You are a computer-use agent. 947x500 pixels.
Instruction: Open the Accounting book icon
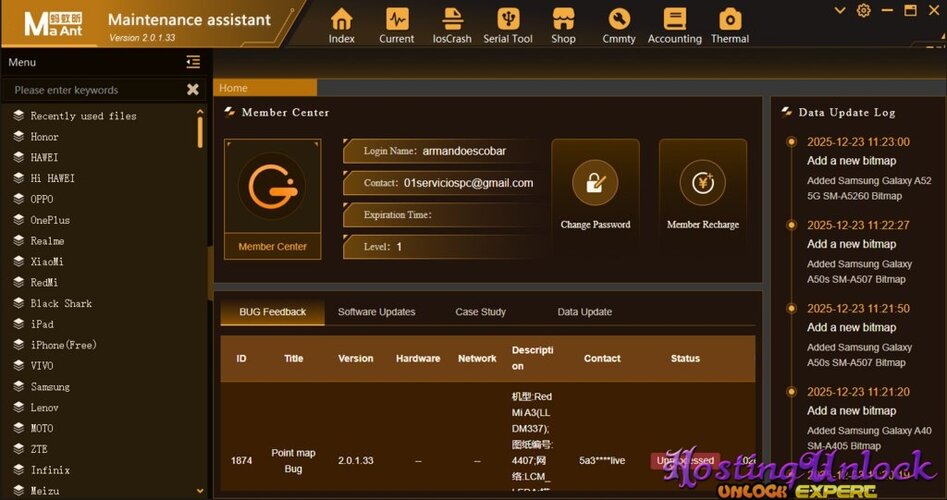(x=675, y=26)
